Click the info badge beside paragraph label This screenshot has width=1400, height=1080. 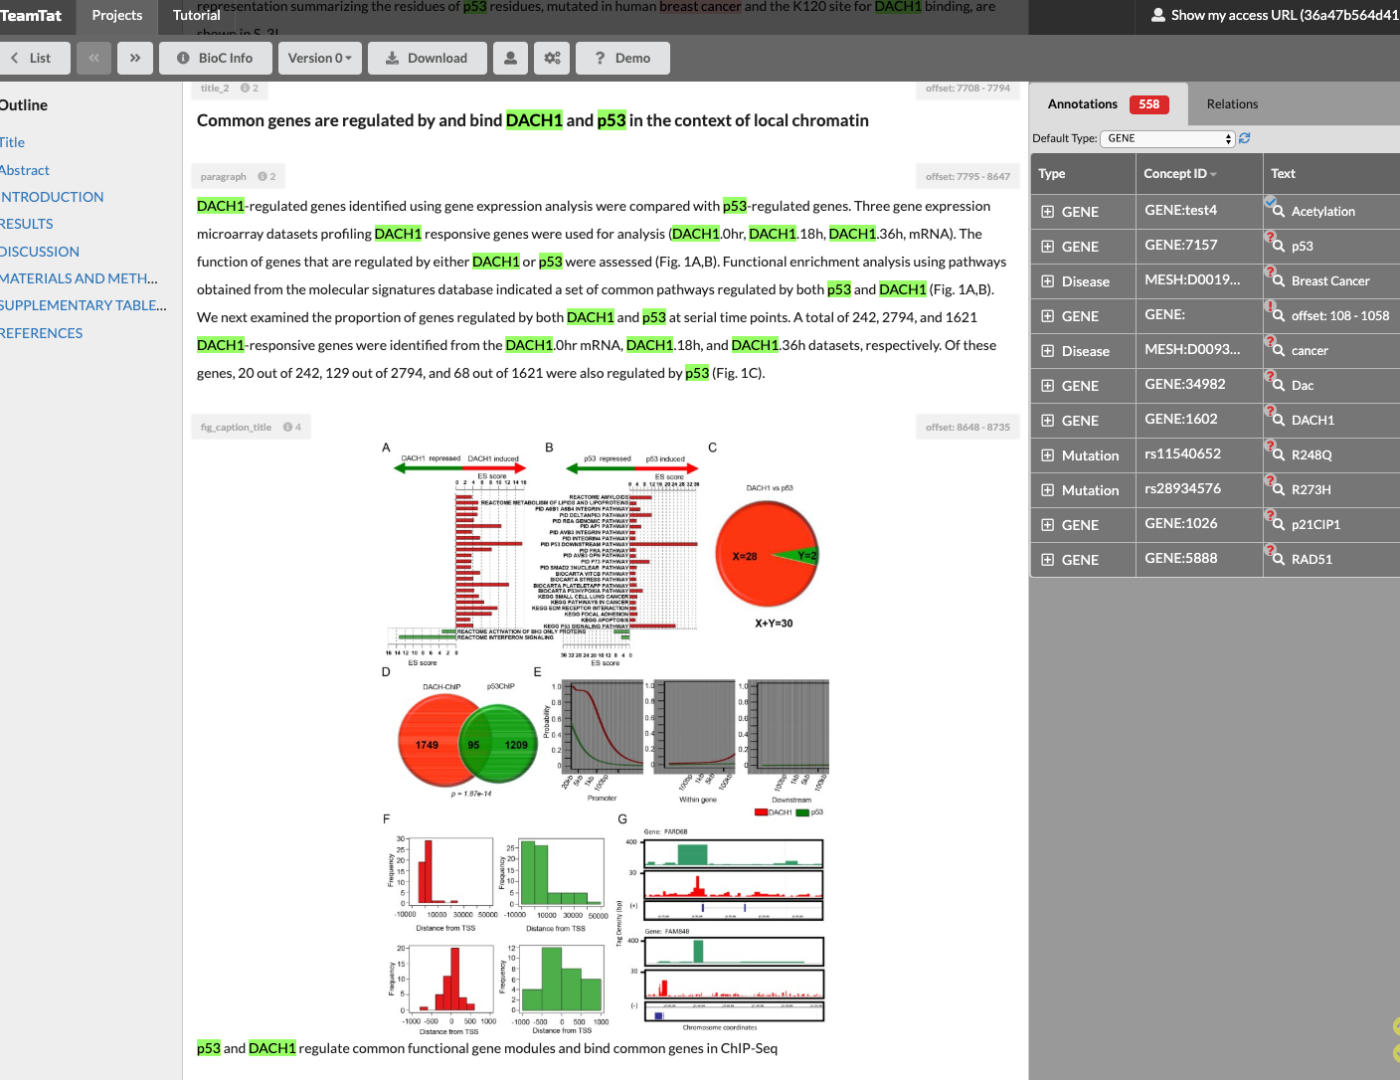[x=267, y=176]
